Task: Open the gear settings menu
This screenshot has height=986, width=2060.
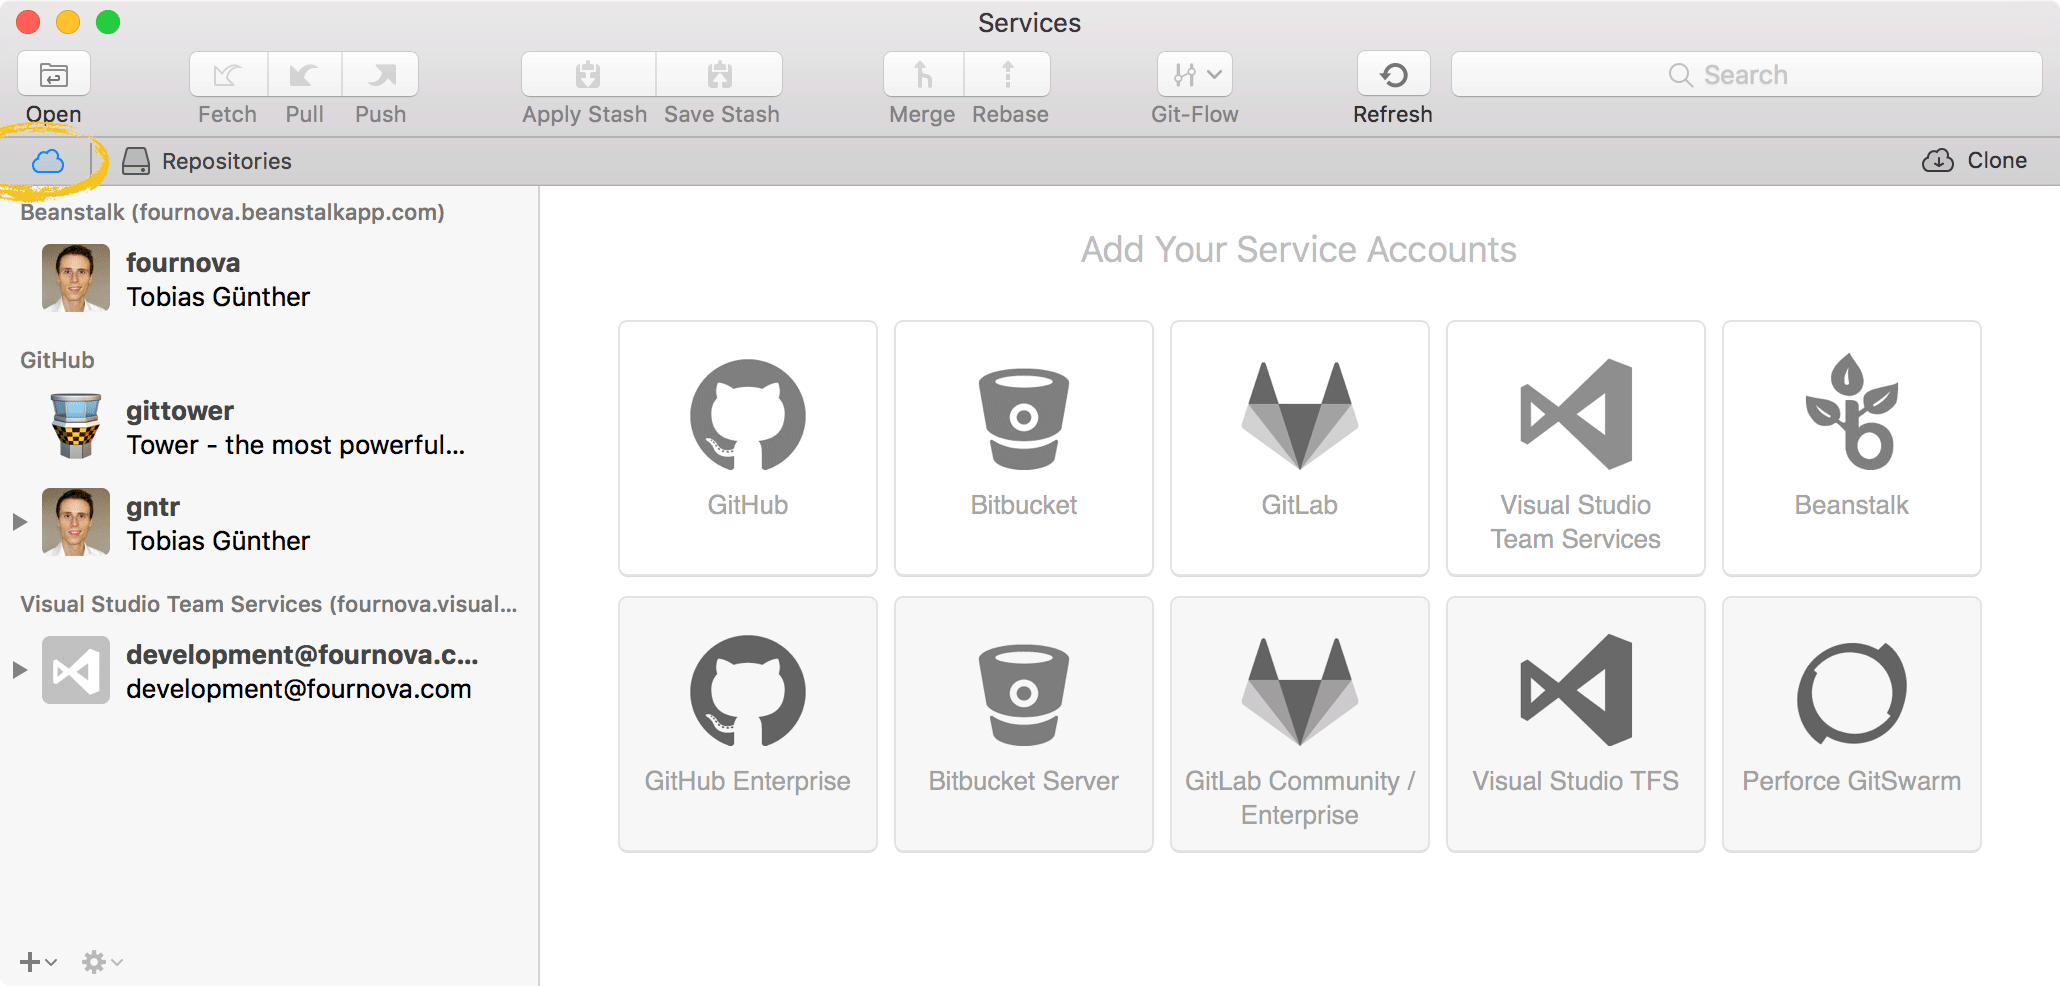Action: coord(101,962)
